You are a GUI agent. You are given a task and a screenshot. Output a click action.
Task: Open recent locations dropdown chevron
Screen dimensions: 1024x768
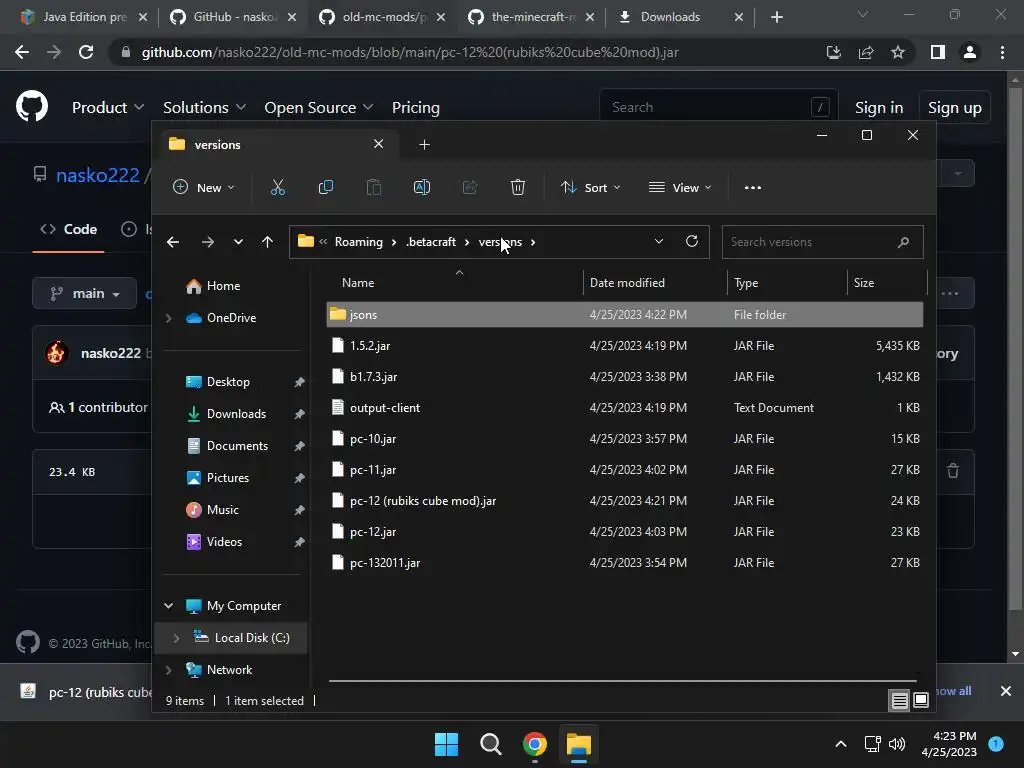click(x=238, y=242)
